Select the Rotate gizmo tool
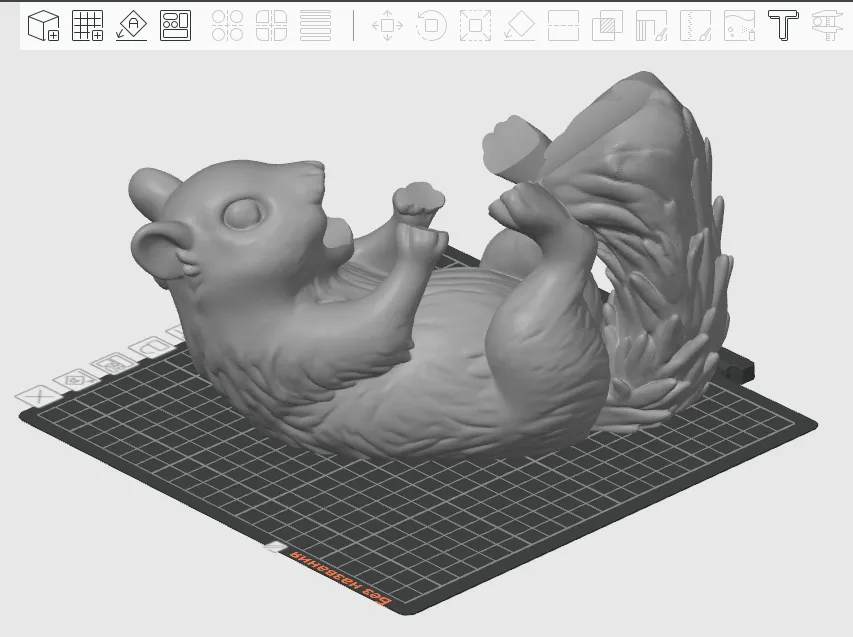The width and height of the screenshot is (853, 637). (431, 26)
